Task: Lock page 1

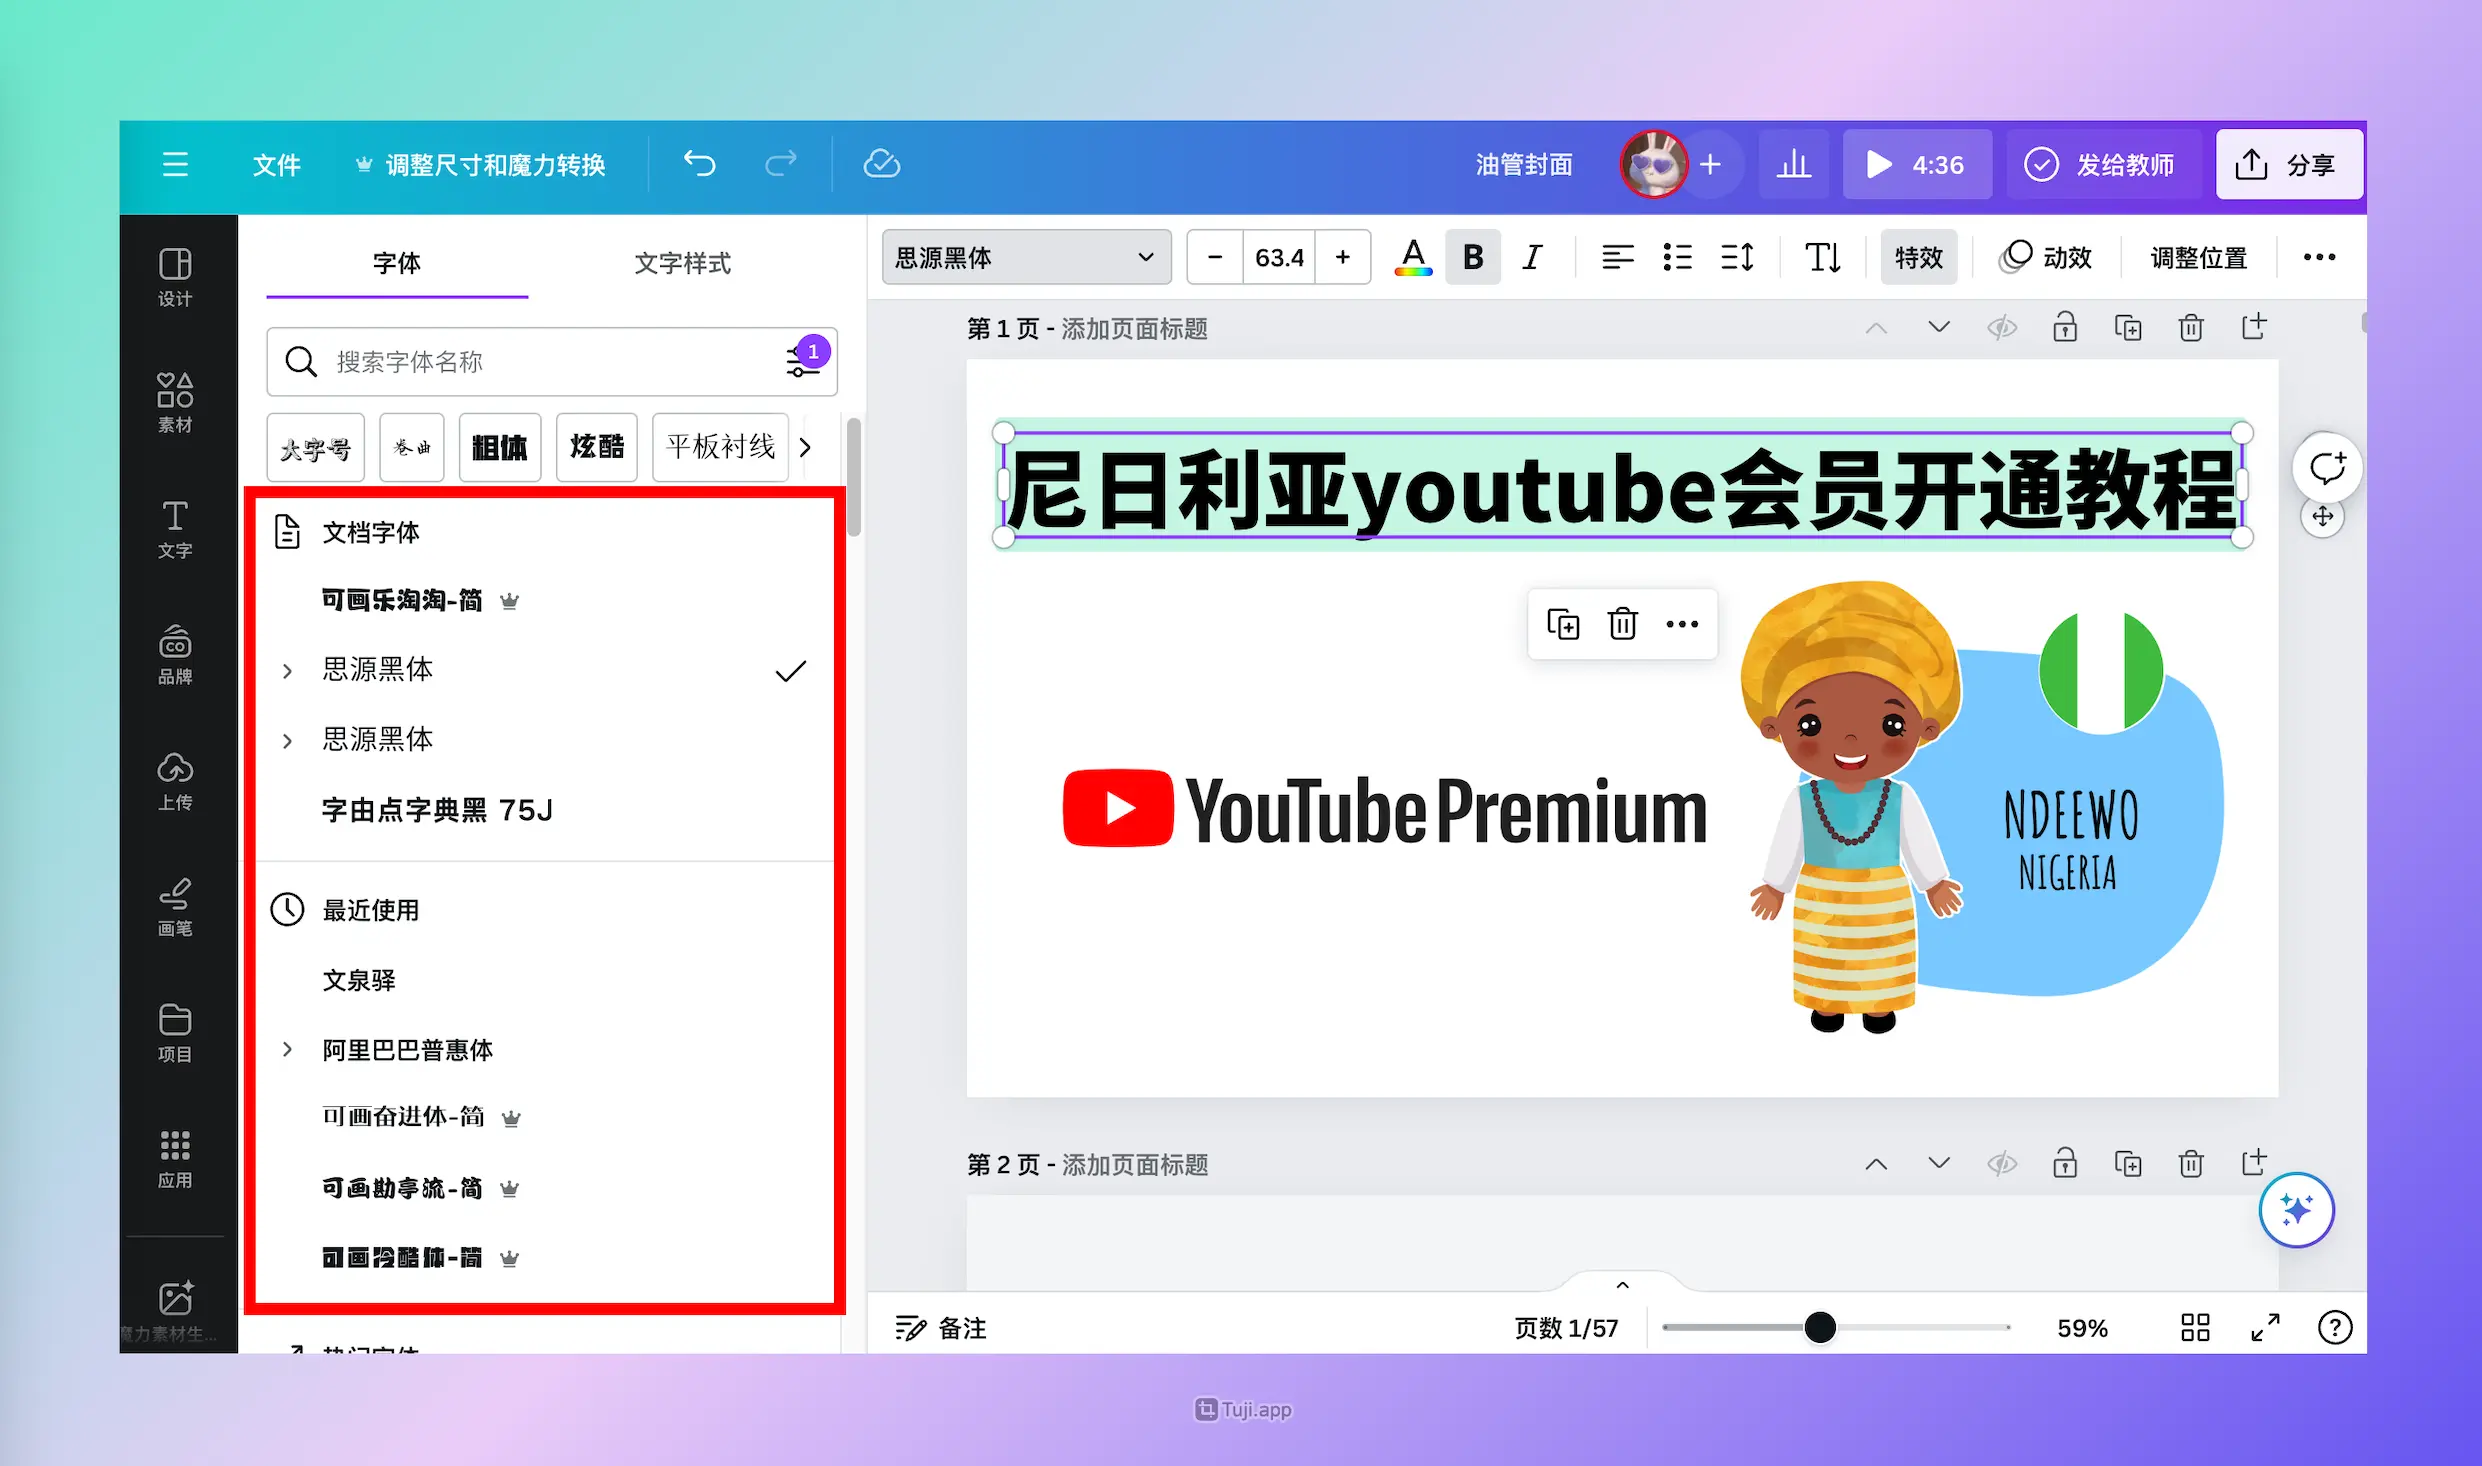Action: pos(2065,328)
